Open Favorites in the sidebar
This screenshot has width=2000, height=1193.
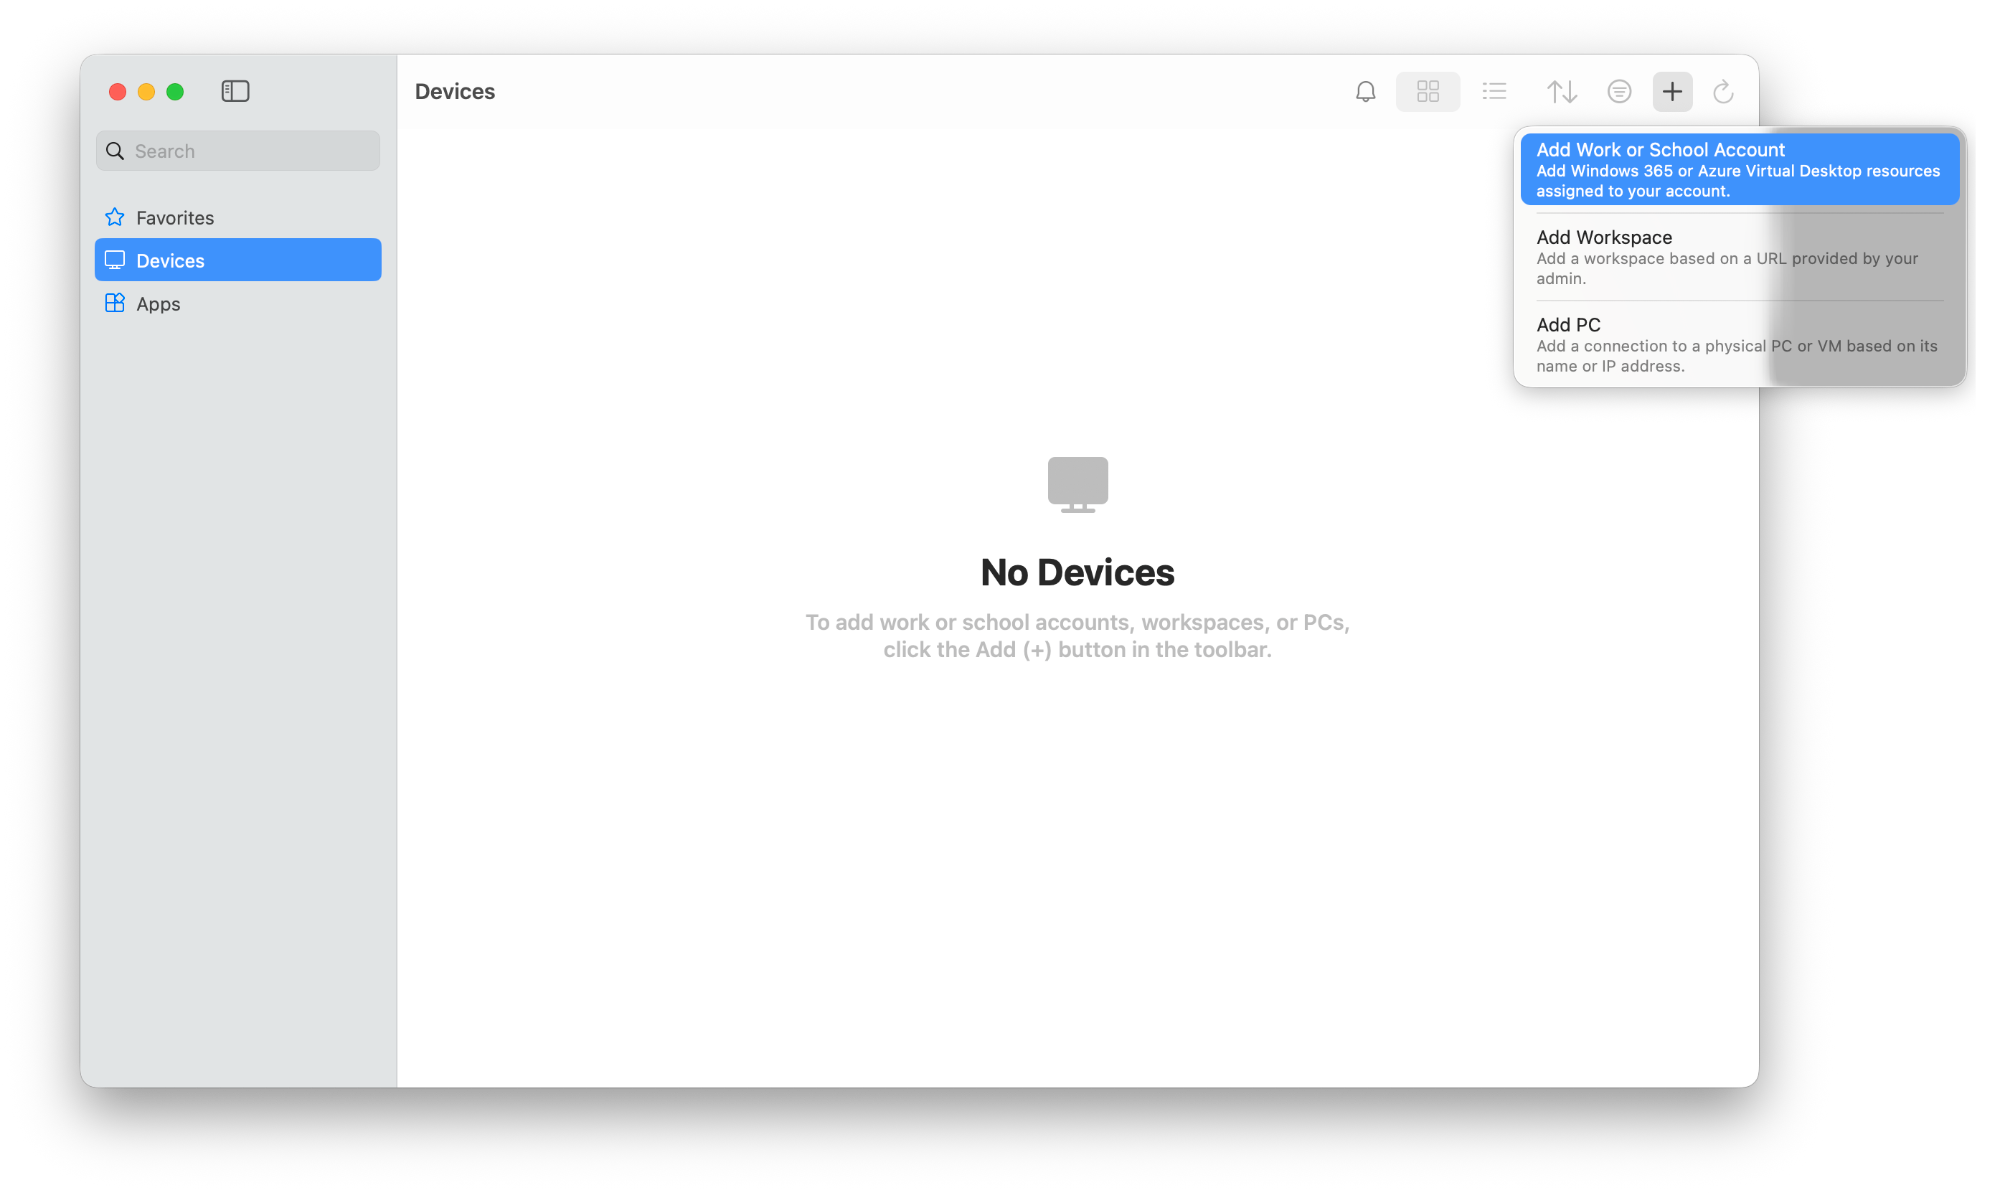[x=175, y=218]
